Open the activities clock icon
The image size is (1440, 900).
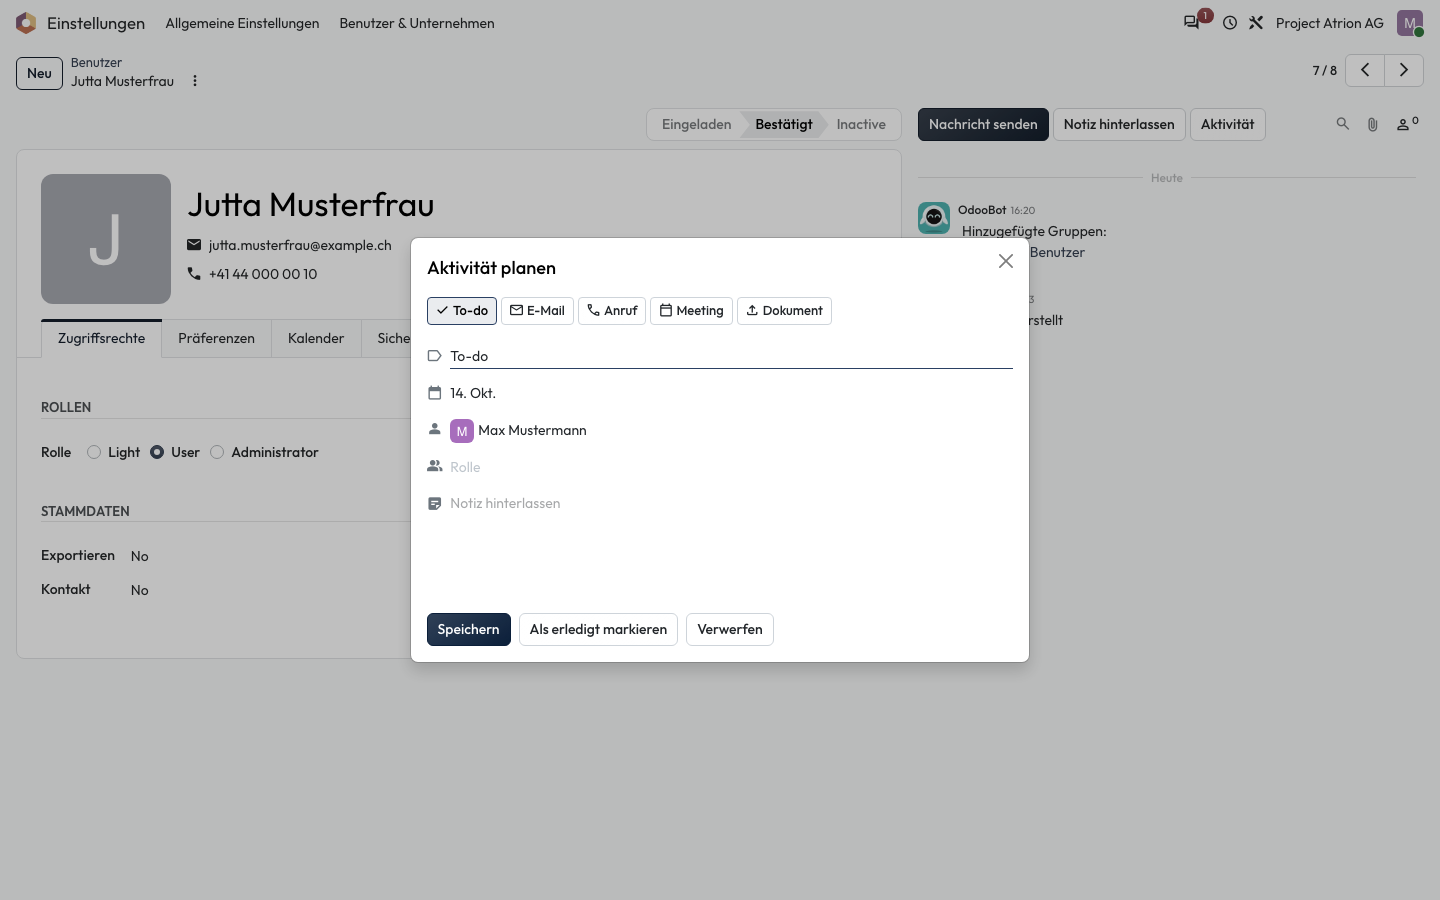1230,23
